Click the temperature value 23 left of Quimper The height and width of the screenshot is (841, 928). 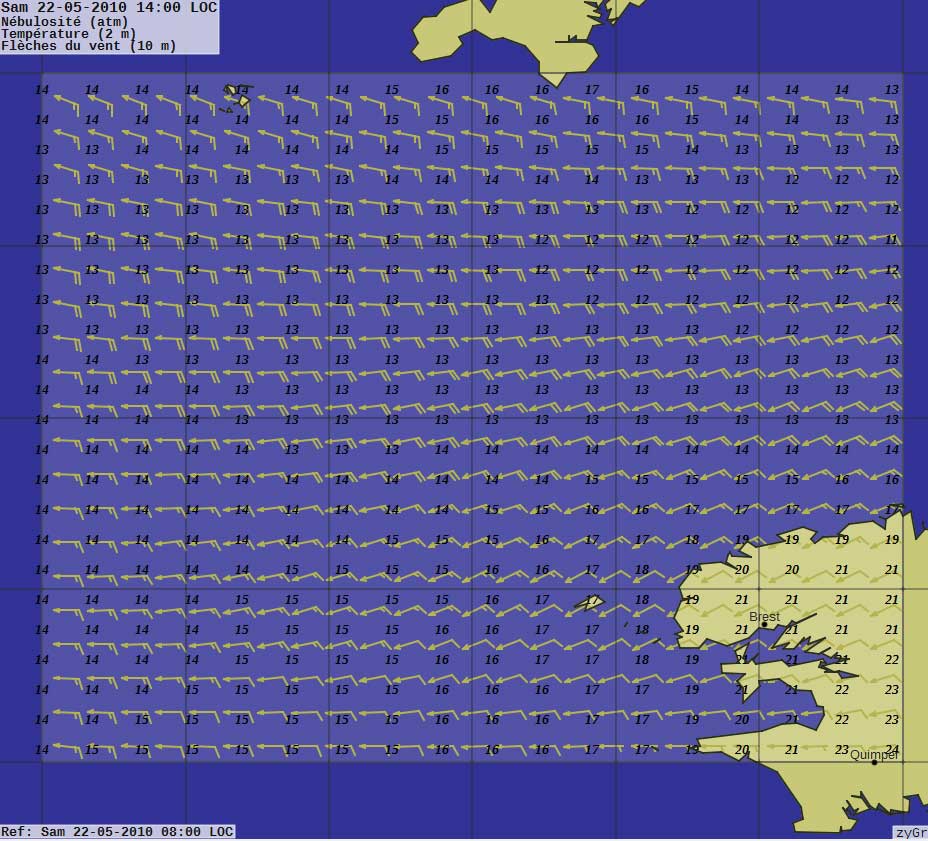pos(842,749)
